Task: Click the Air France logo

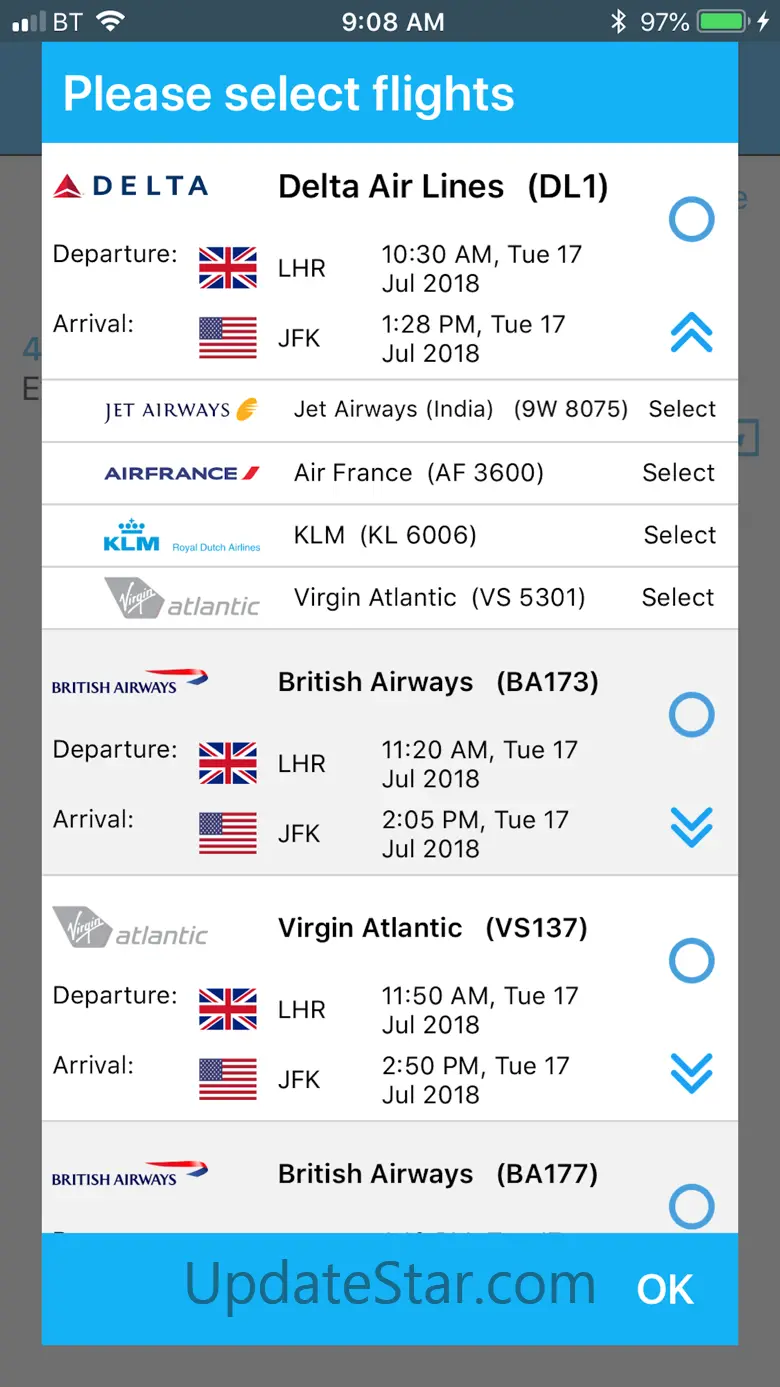Action: pyautogui.click(x=182, y=473)
